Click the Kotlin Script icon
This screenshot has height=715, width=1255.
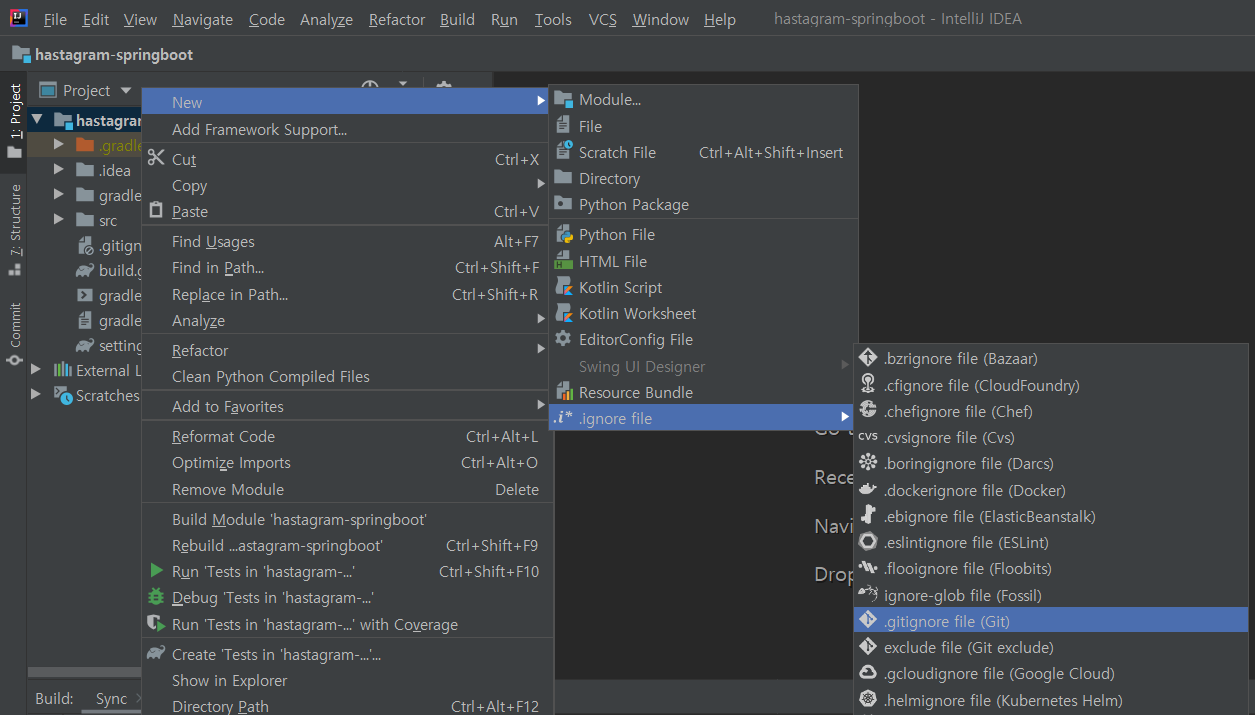(563, 287)
